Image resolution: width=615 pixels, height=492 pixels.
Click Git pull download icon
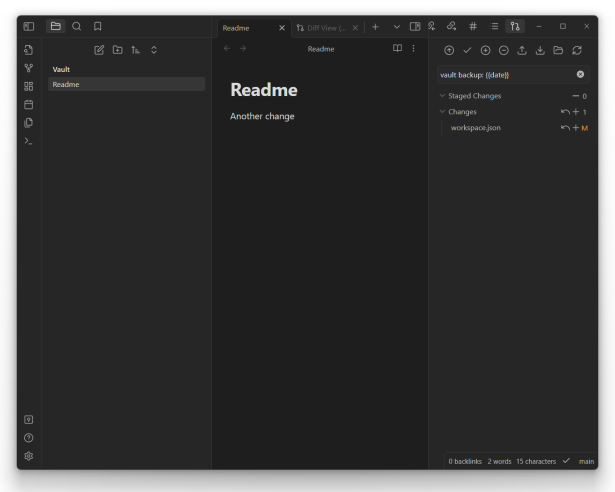pyautogui.click(x=540, y=50)
